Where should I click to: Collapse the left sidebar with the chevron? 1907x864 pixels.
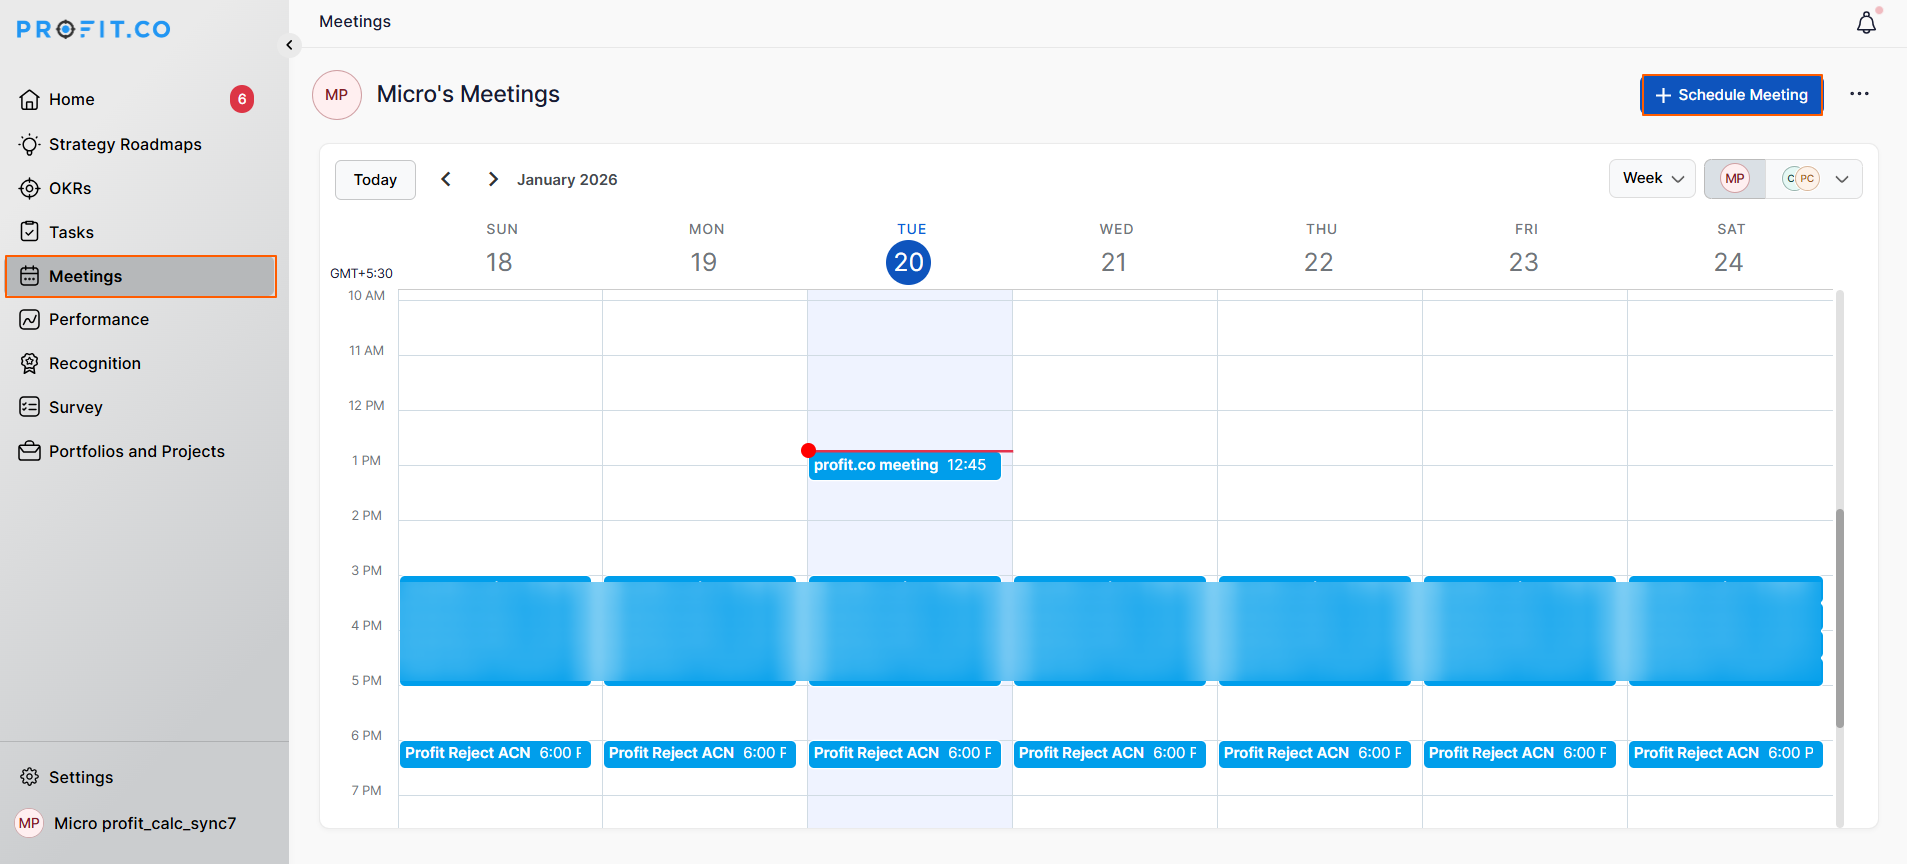click(289, 45)
